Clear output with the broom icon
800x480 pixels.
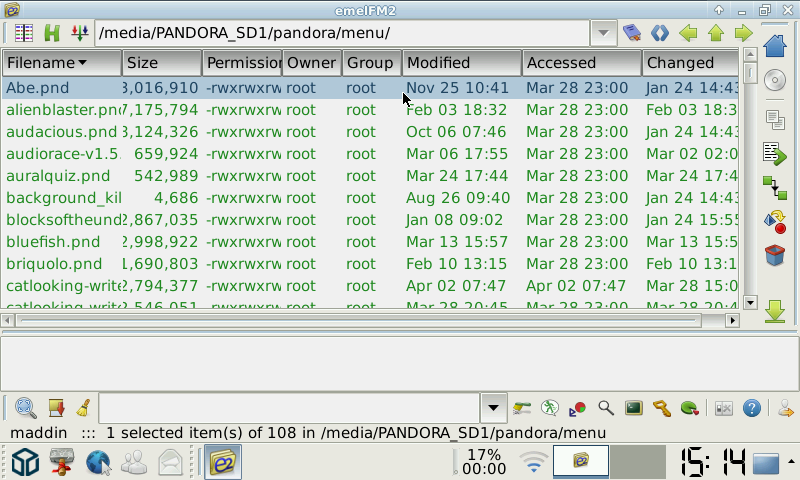pos(84,408)
